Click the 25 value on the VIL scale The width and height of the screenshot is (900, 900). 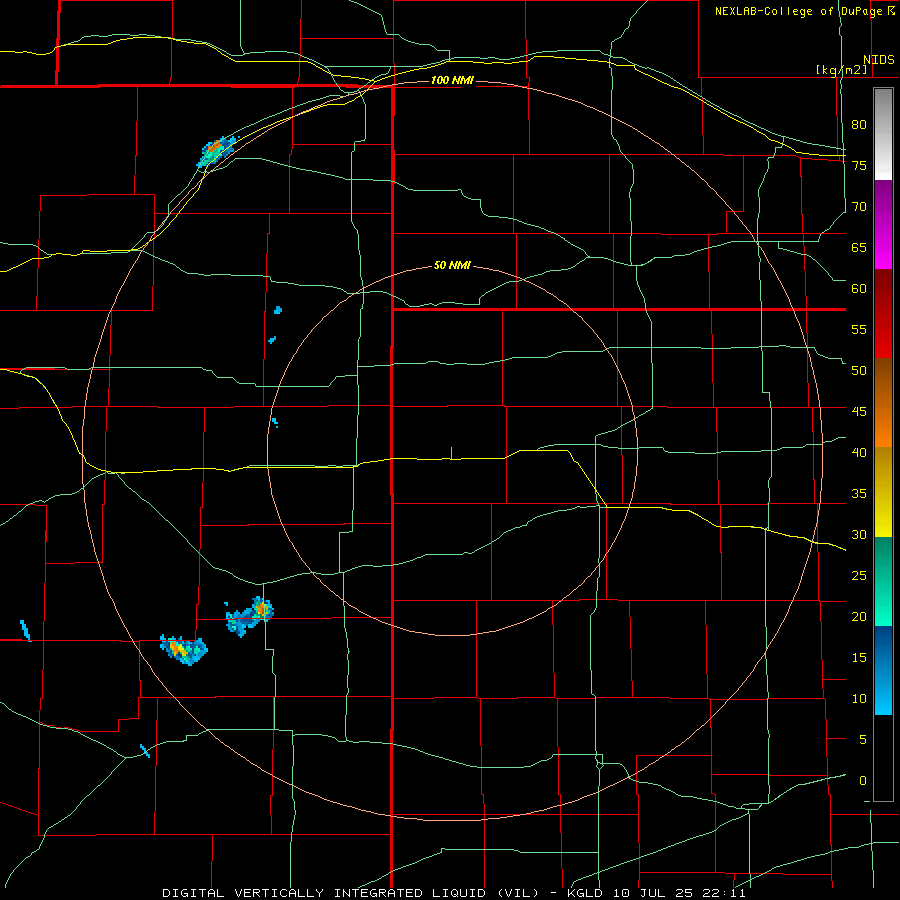pyautogui.click(x=859, y=576)
